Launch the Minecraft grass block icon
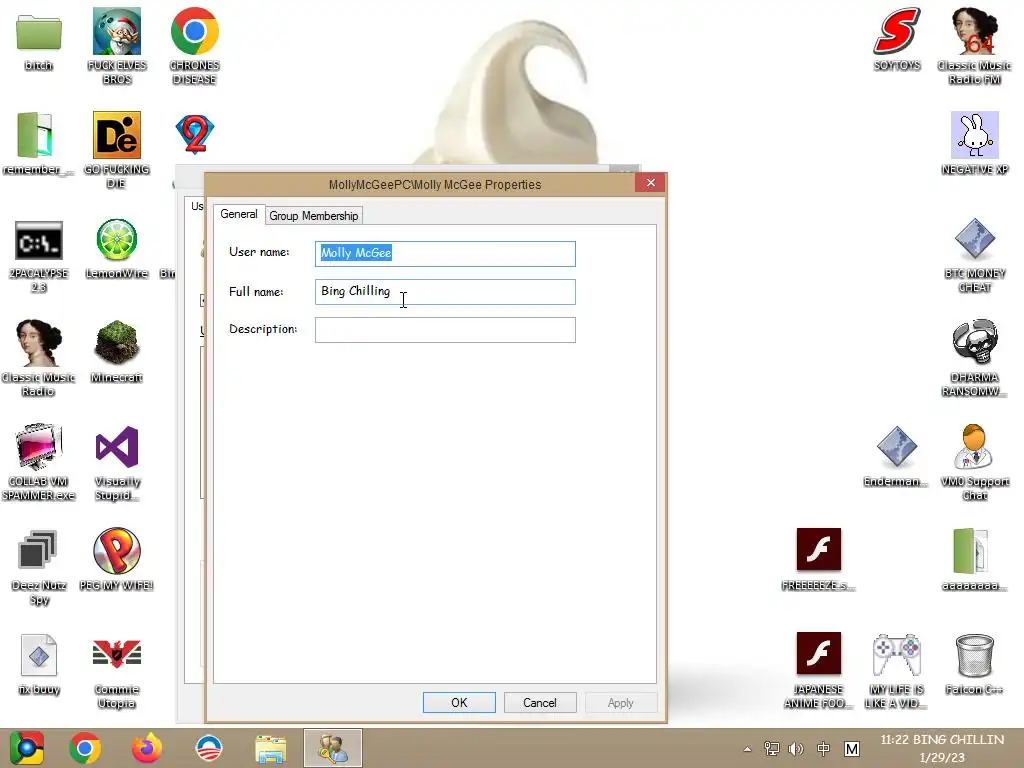This screenshot has height=768, width=1024. (x=117, y=343)
